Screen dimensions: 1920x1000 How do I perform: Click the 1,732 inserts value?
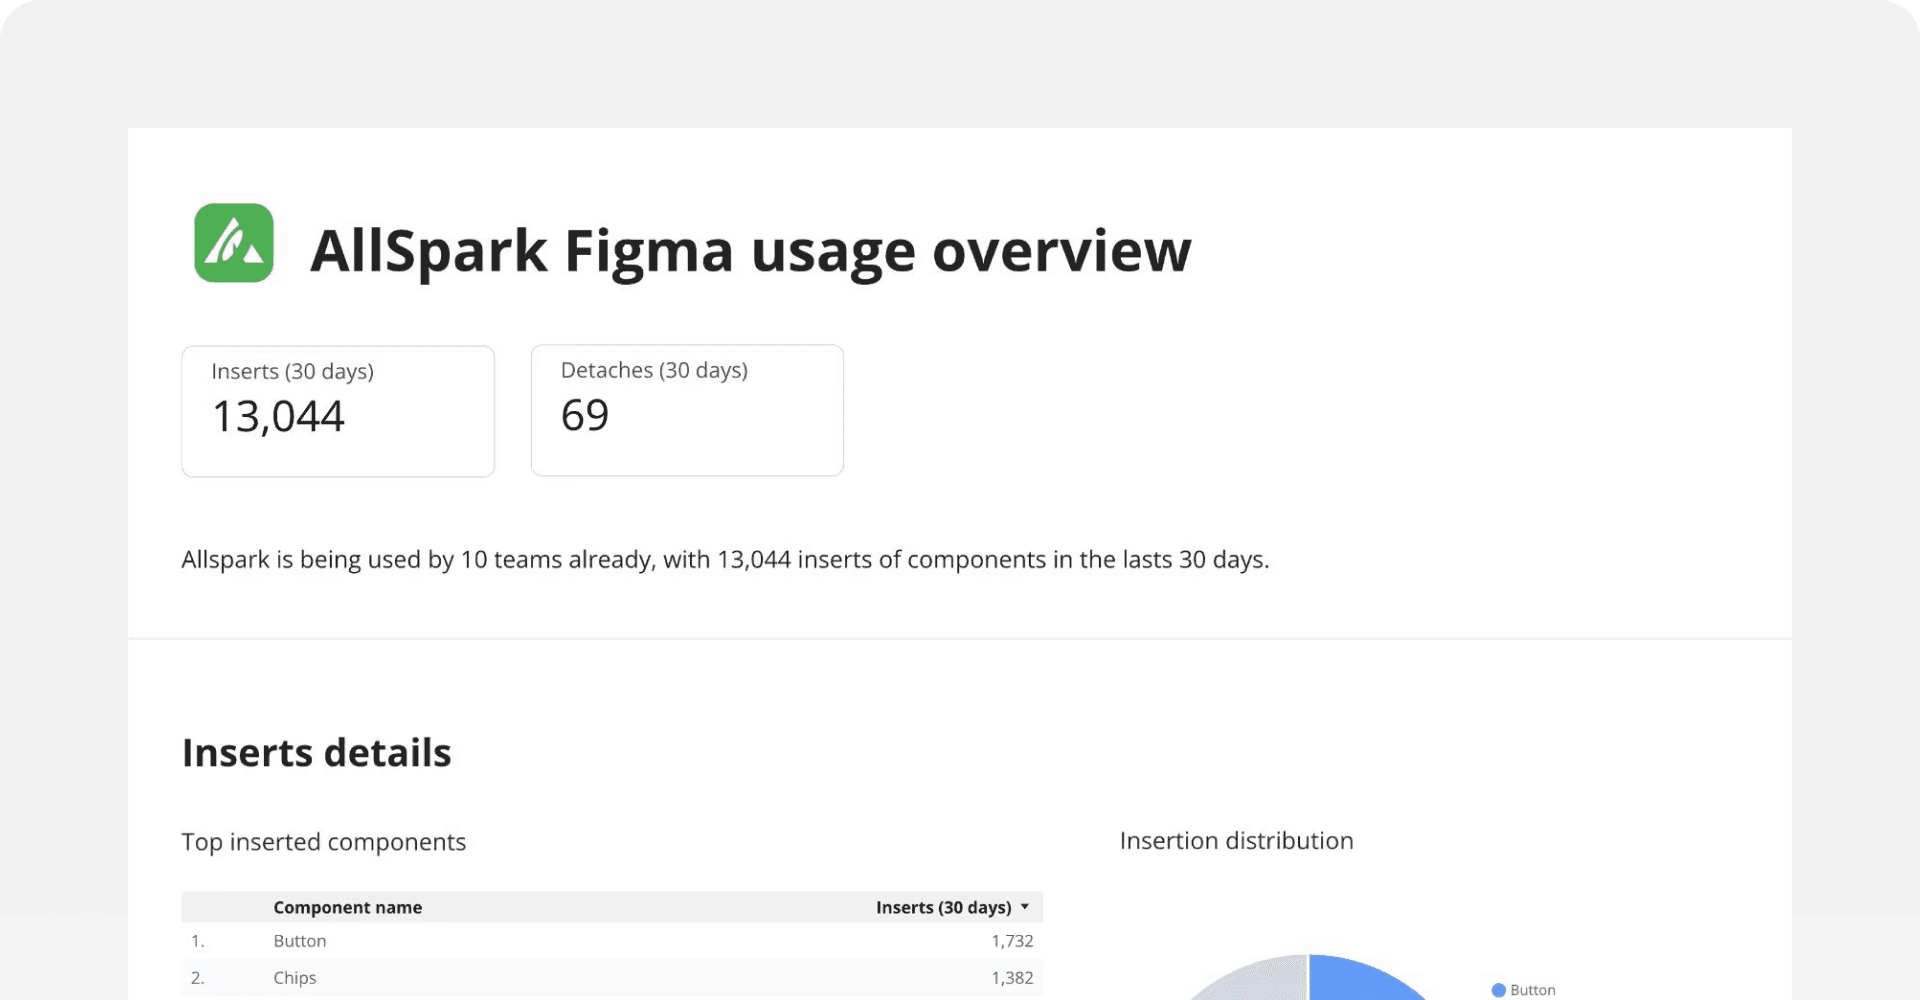pyautogui.click(x=1012, y=941)
